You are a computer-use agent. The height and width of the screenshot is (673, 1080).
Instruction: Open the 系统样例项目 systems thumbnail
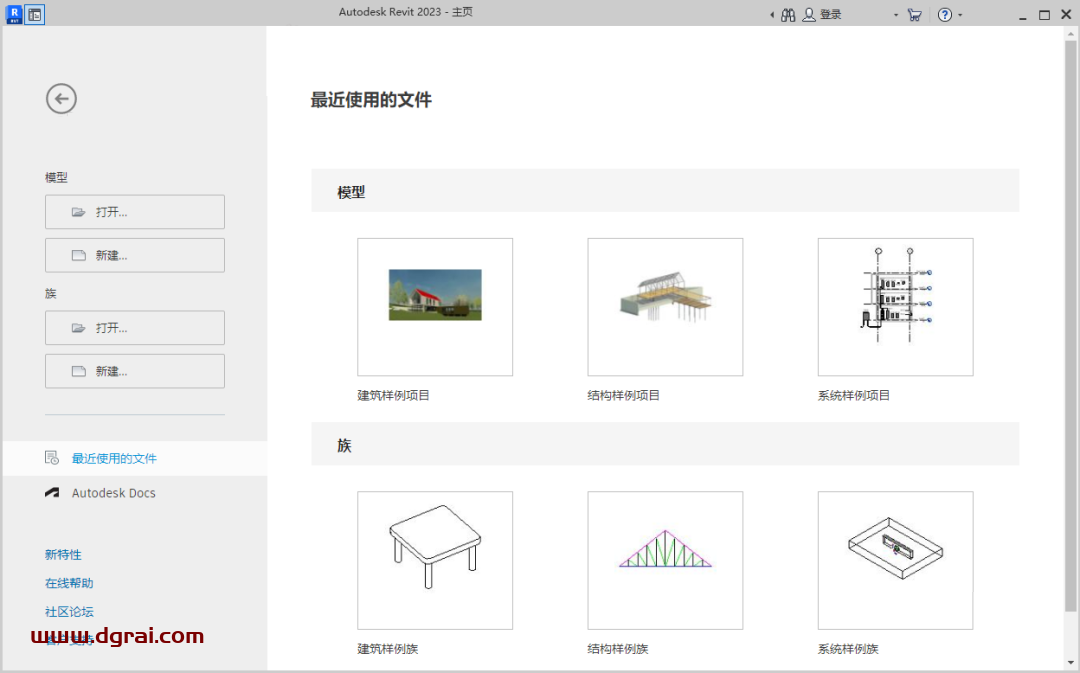[x=895, y=307]
